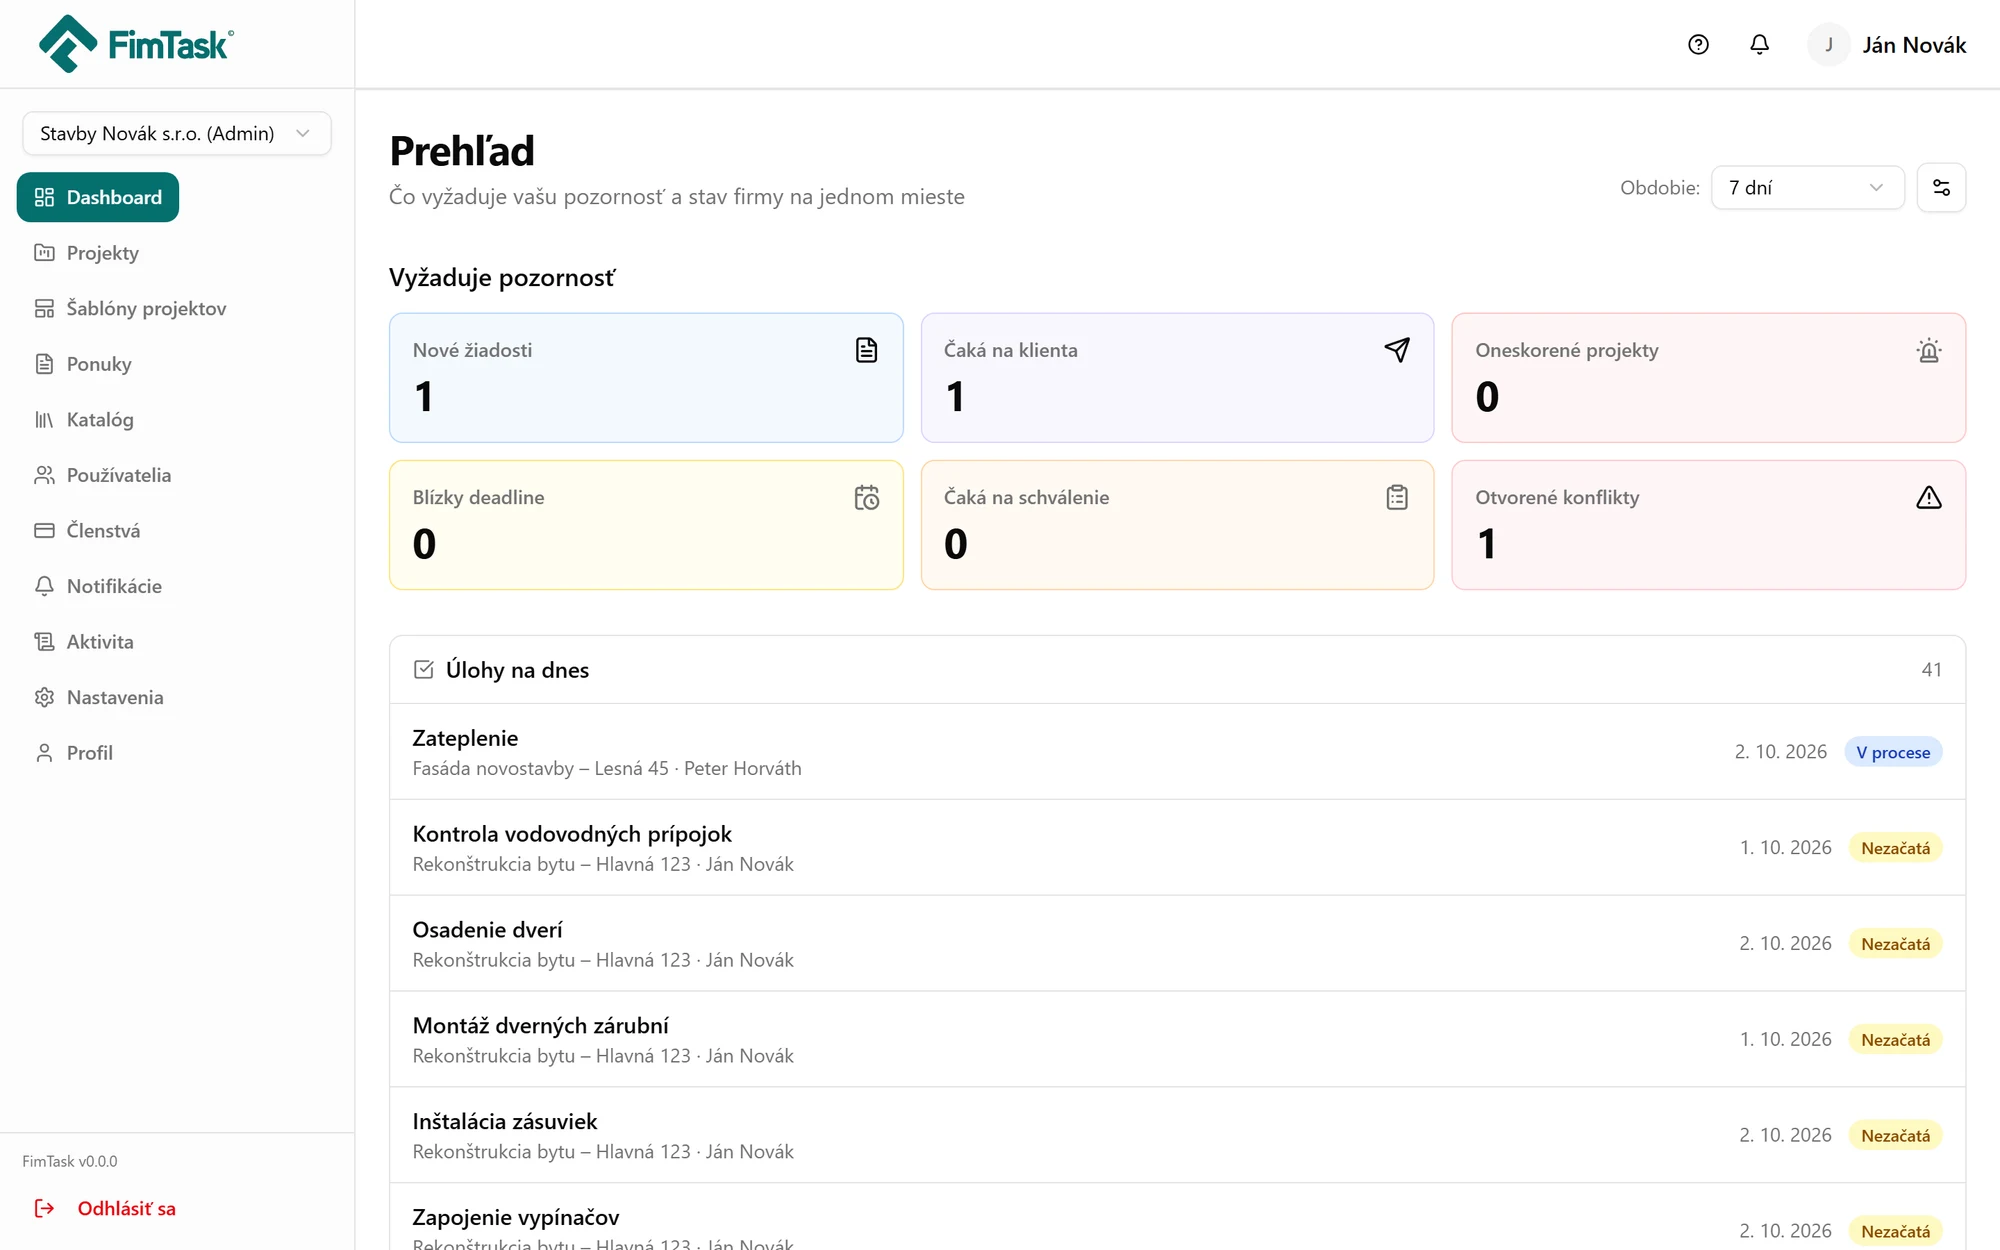Image resolution: width=2000 pixels, height=1250 pixels.
Task: Open Kontrola vodovodných prípojok task
Action: 1177,848
